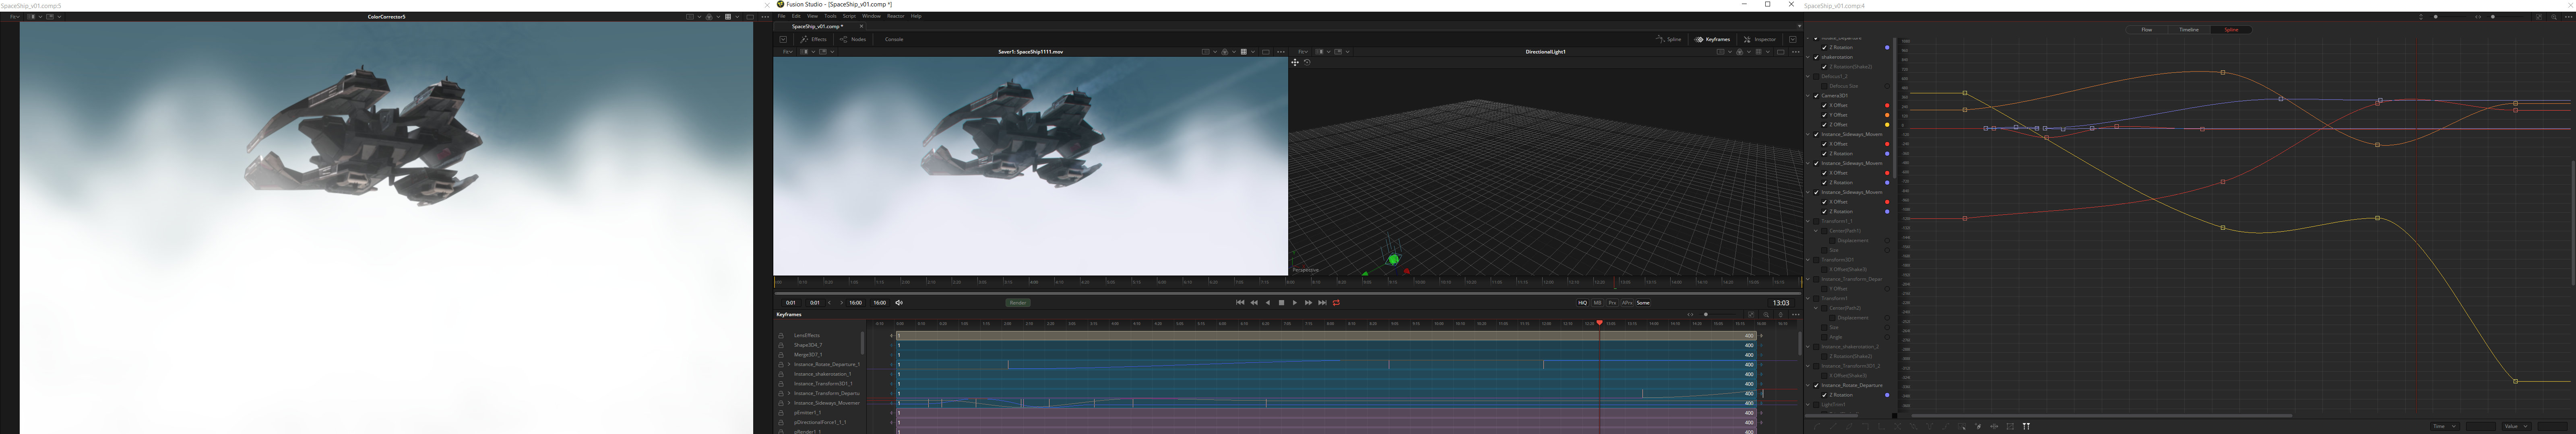Screen dimensions: 2576x434
Task: Open DirectionalLight1 viewer three-dot menu
Action: click(1795, 52)
